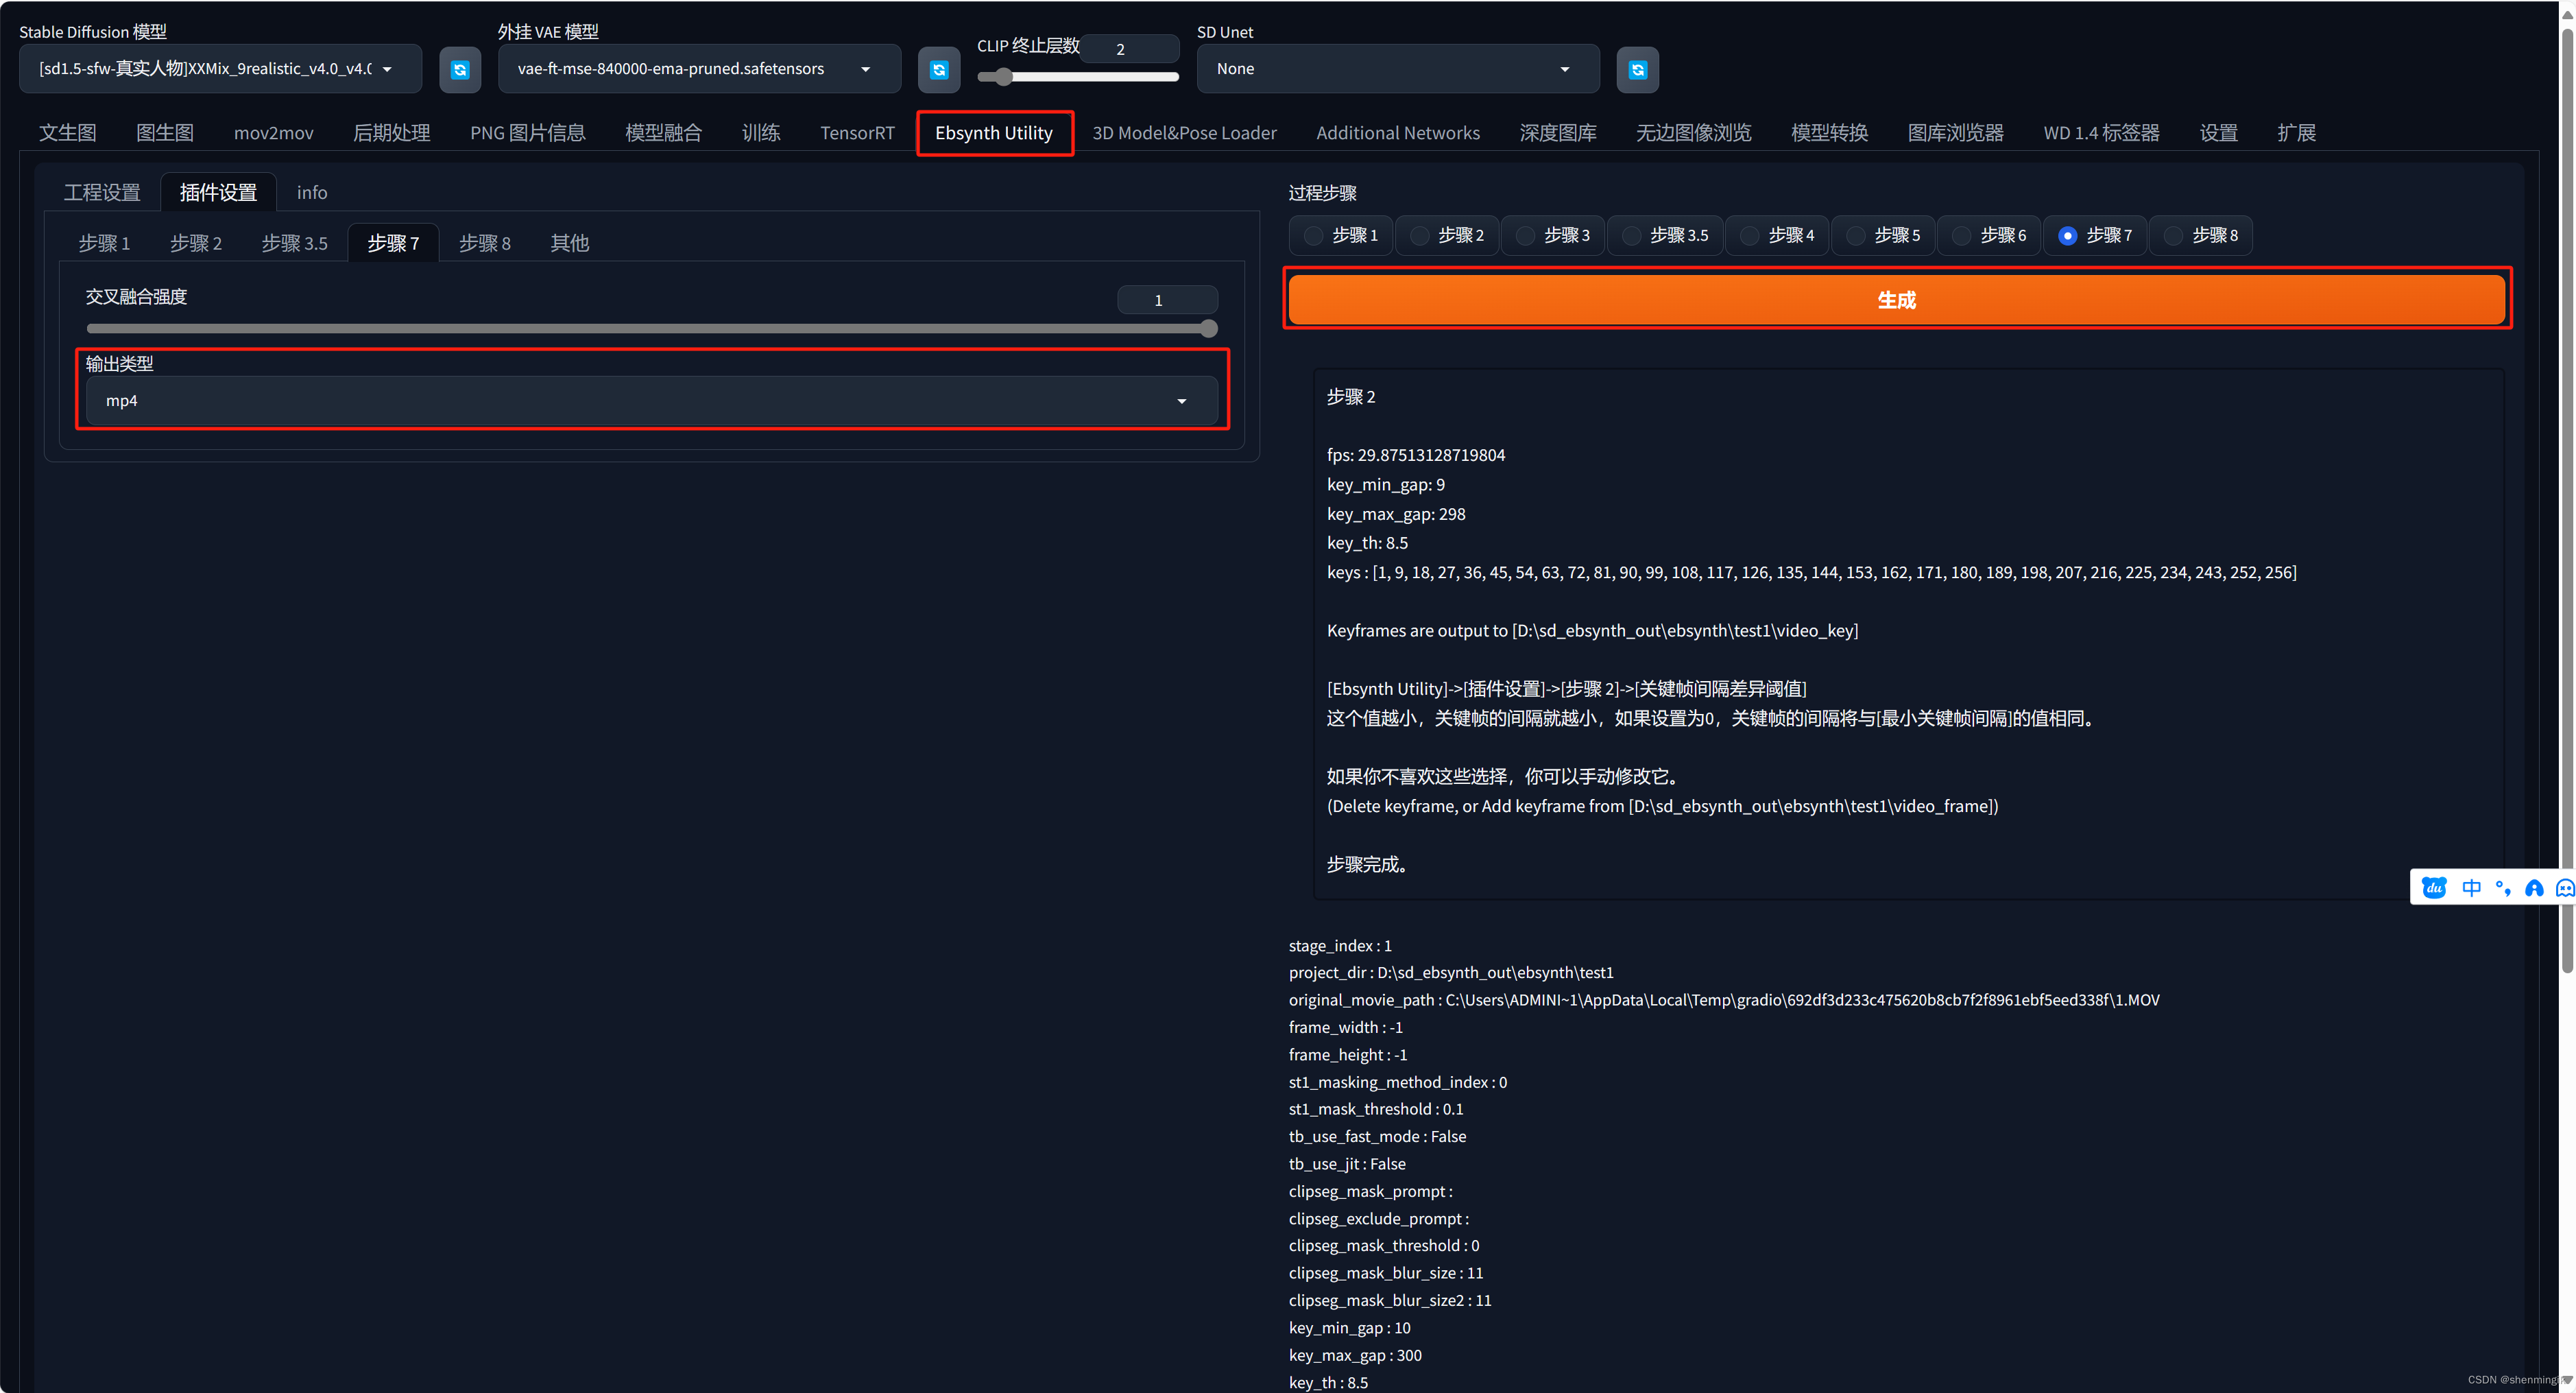Open the Additional Networks tab
2576x1393 pixels.
click(1398, 133)
